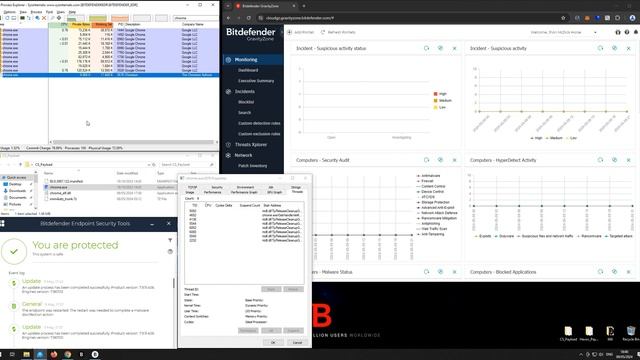
Task: Click OK in the chrome.exe properties dialog
Action: tap(273, 342)
